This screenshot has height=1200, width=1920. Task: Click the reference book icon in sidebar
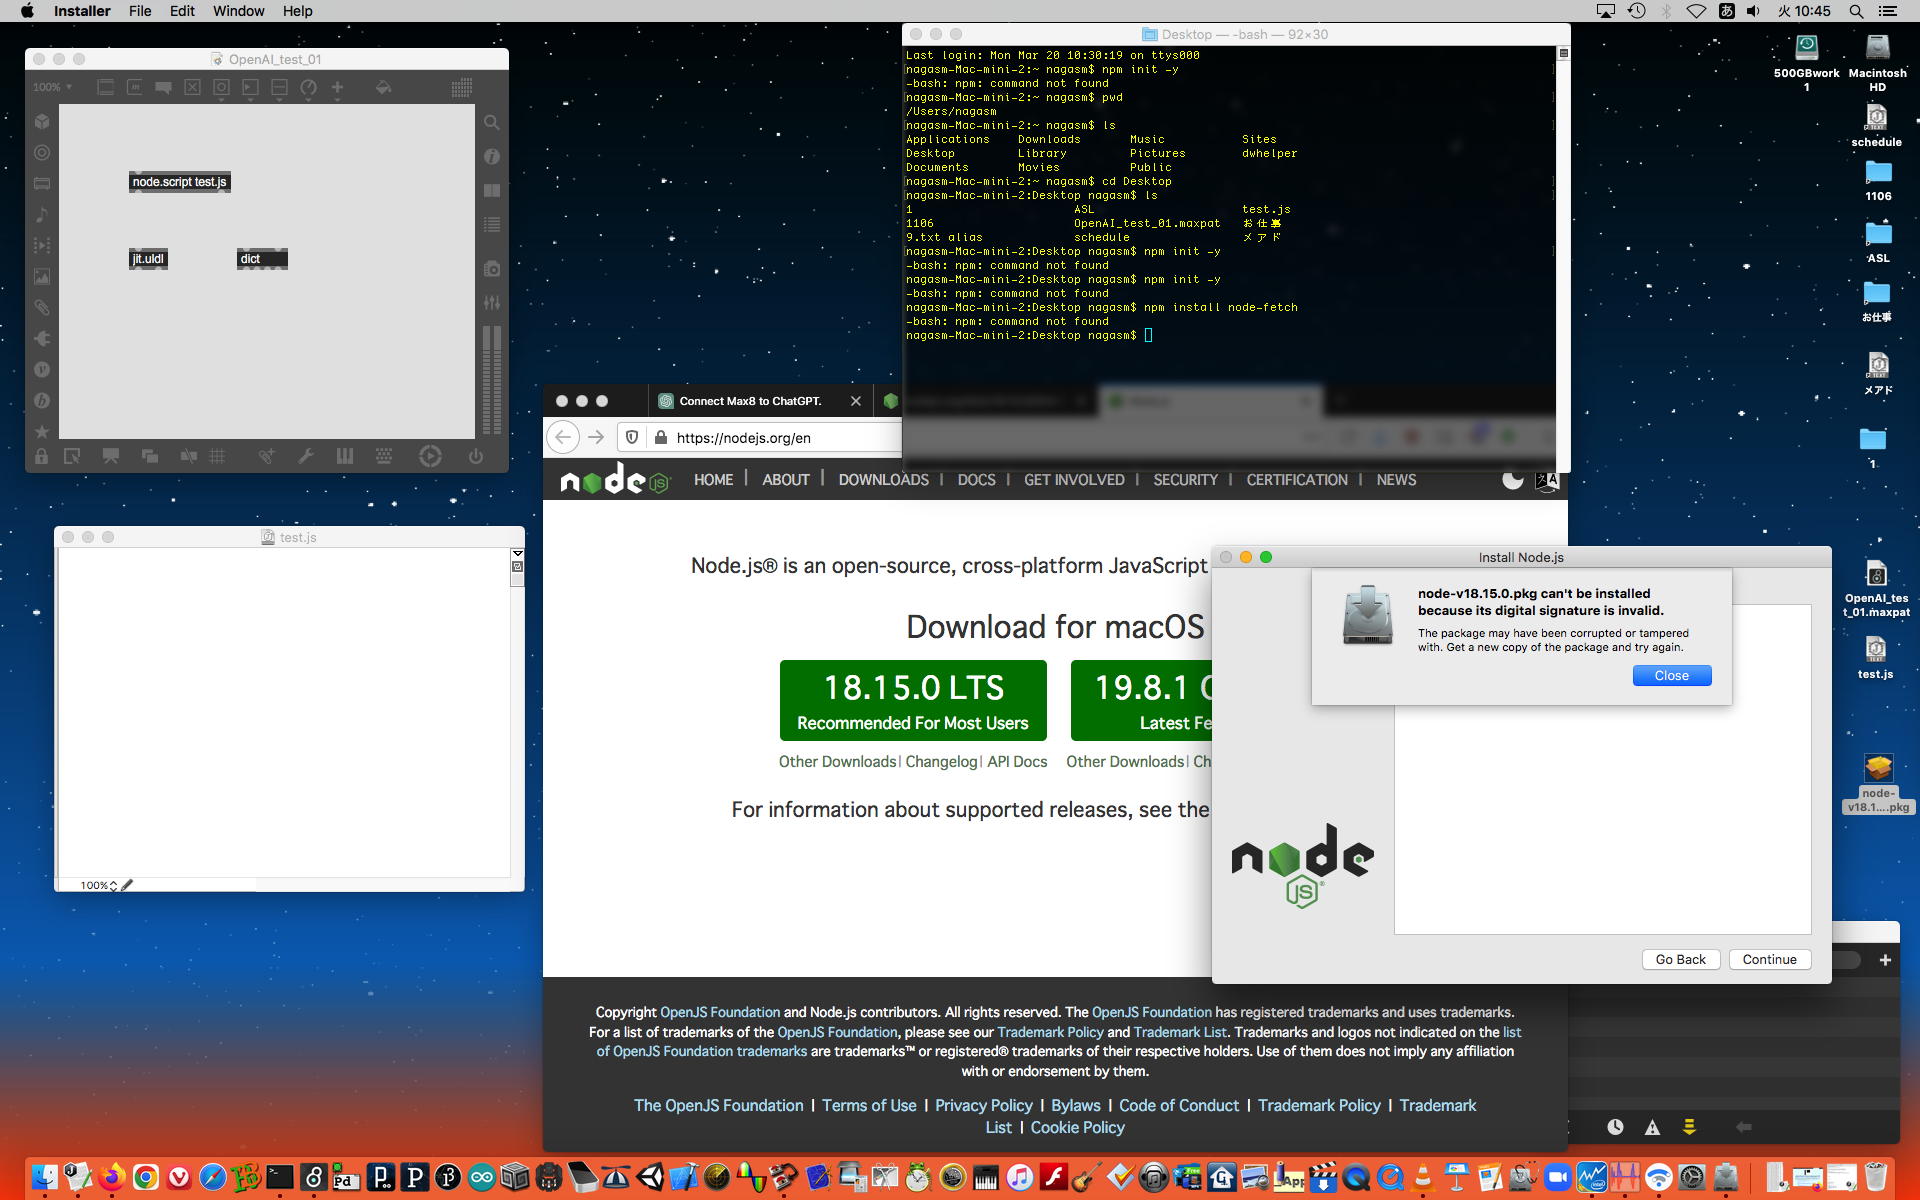(x=492, y=190)
